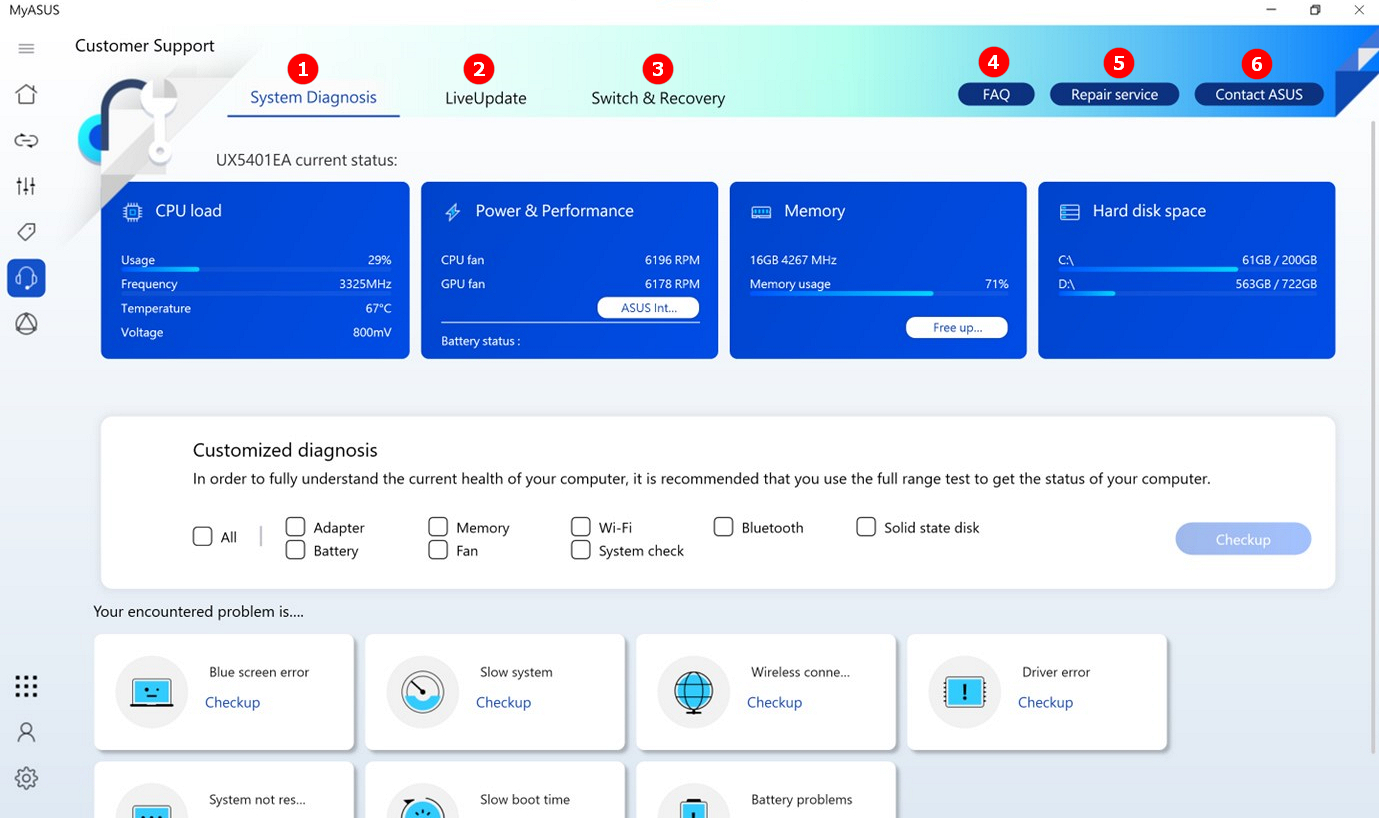Check the Bluetooth checkbox
Image resolution: width=1379 pixels, height=818 pixels.
tap(724, 527)
